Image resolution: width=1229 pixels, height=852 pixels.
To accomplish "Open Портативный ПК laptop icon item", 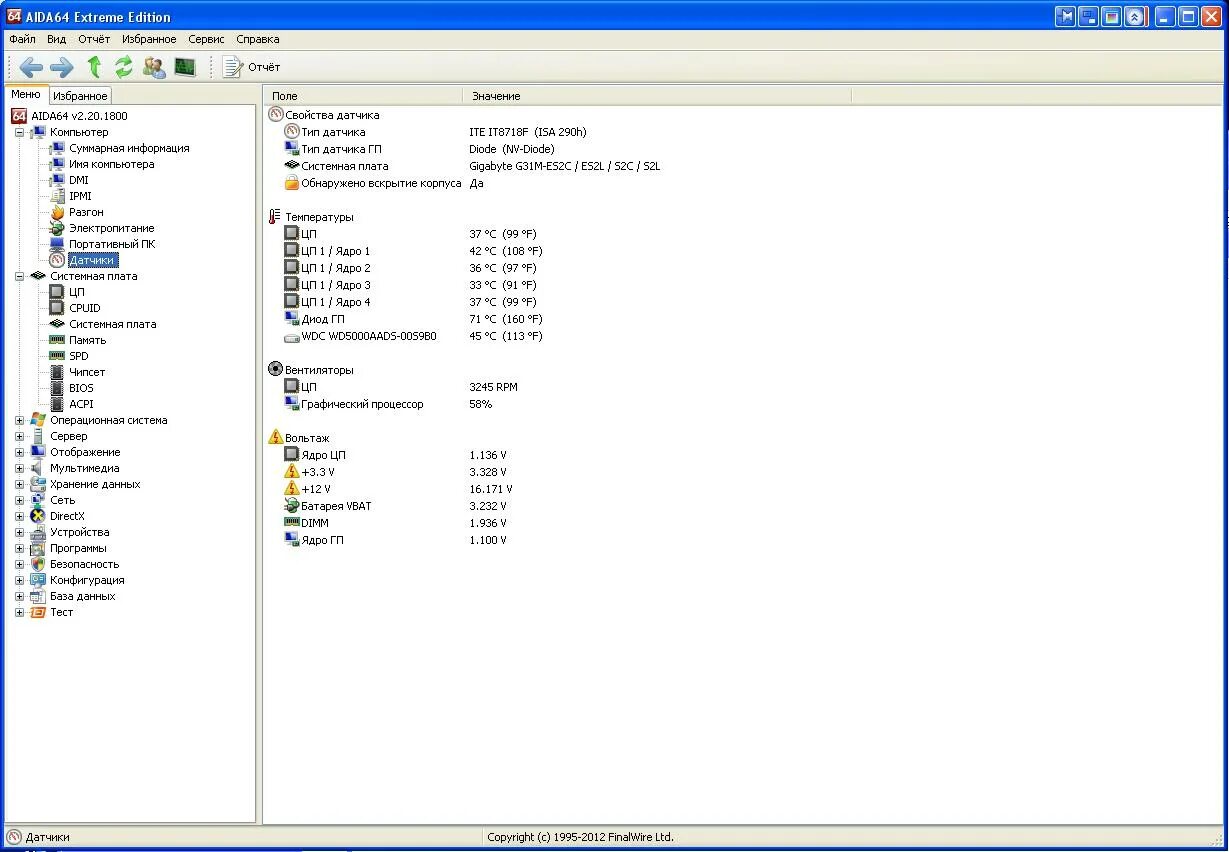I will [57, 244].
